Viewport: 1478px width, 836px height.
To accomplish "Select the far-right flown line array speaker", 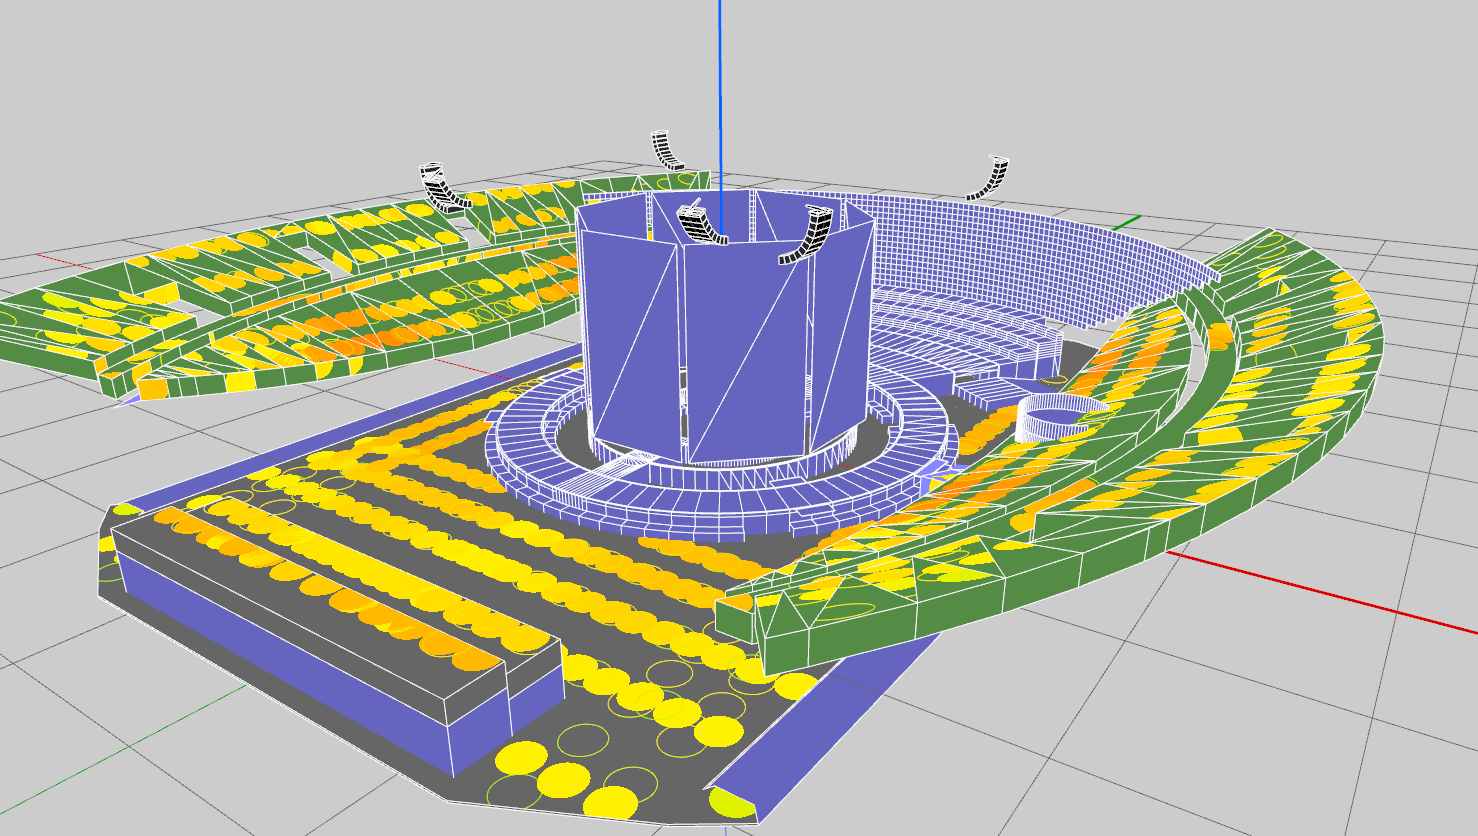I will [x=988, y=178].
